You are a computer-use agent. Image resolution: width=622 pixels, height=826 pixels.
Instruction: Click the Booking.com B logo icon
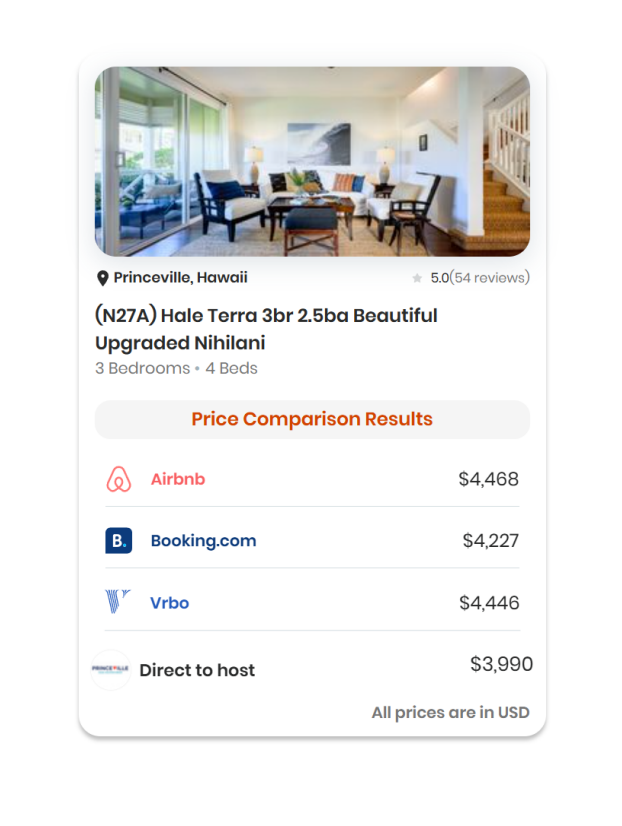119,540
